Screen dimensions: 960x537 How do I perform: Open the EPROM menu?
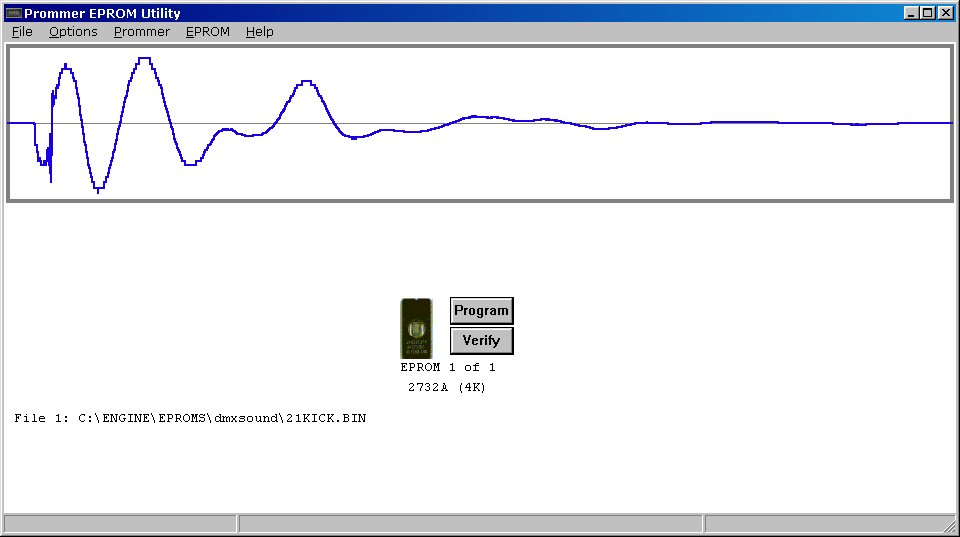(x=207, y=32)
